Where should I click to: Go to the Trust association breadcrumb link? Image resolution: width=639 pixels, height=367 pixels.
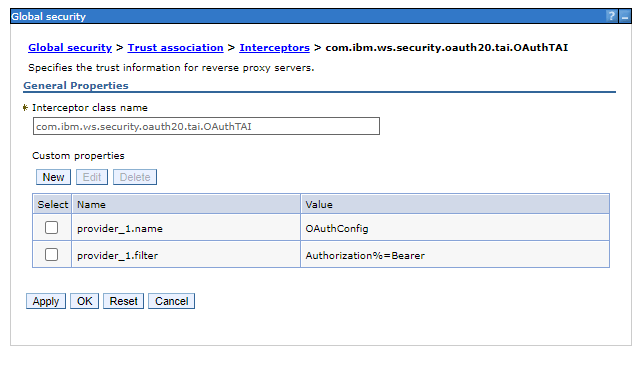(175, 48)
